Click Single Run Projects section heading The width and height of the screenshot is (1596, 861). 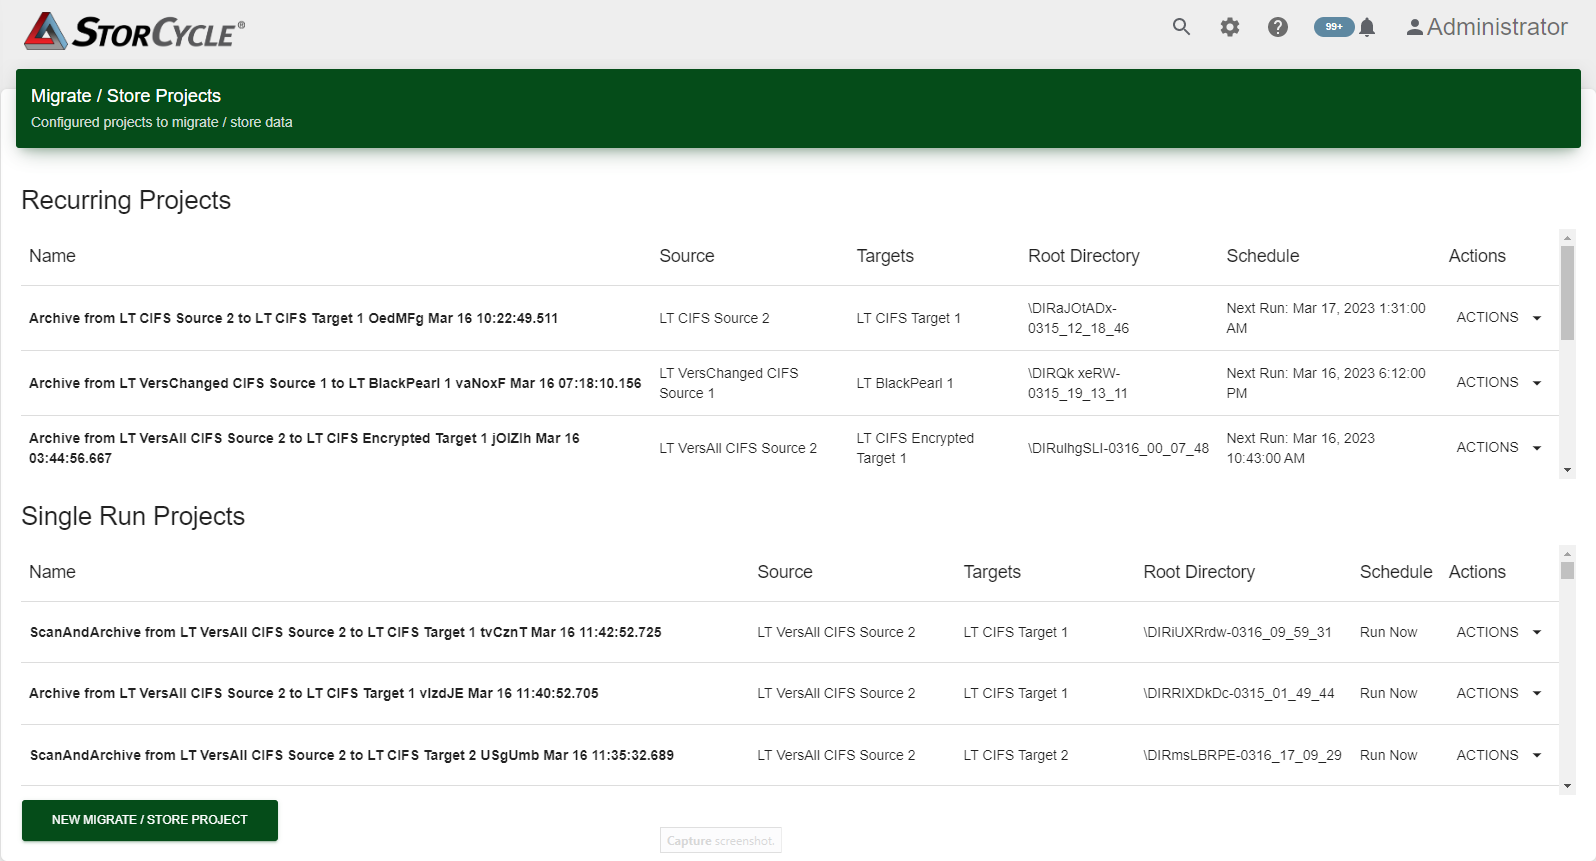[x=133, y=516]
